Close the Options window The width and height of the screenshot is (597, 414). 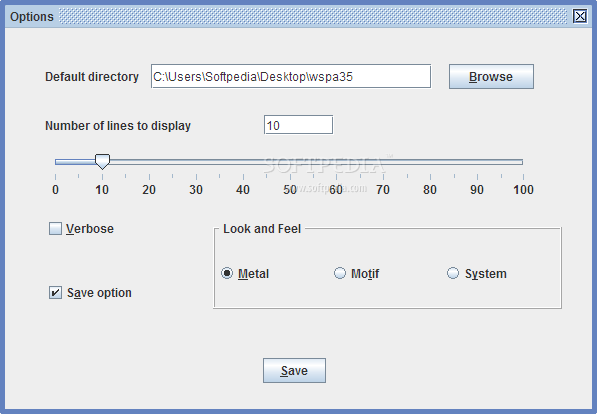pyautogui.click(x=580, y=16)
